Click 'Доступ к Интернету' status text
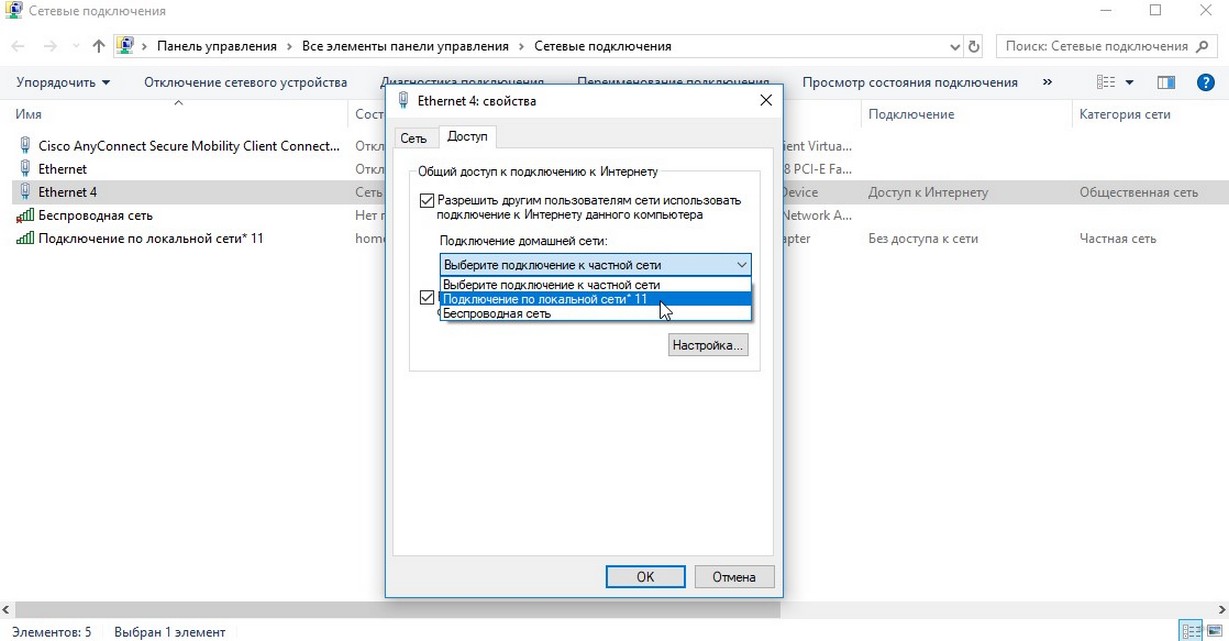The image size is (1229, 641). click(x=928, y=192)
